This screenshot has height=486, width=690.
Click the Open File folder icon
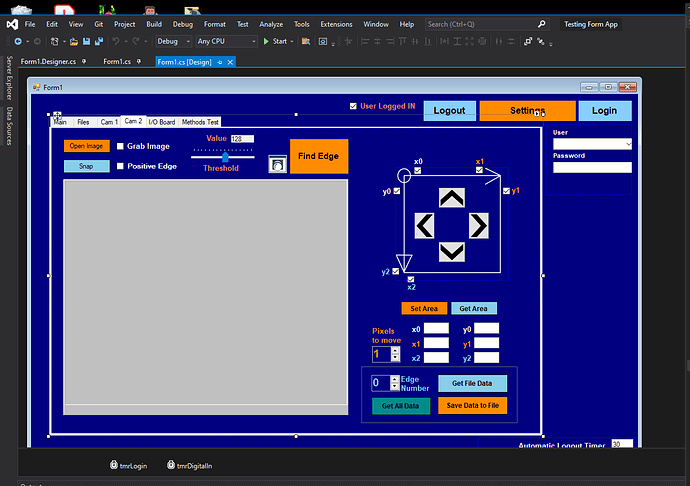pyautogui.click(x=73, y=41)
